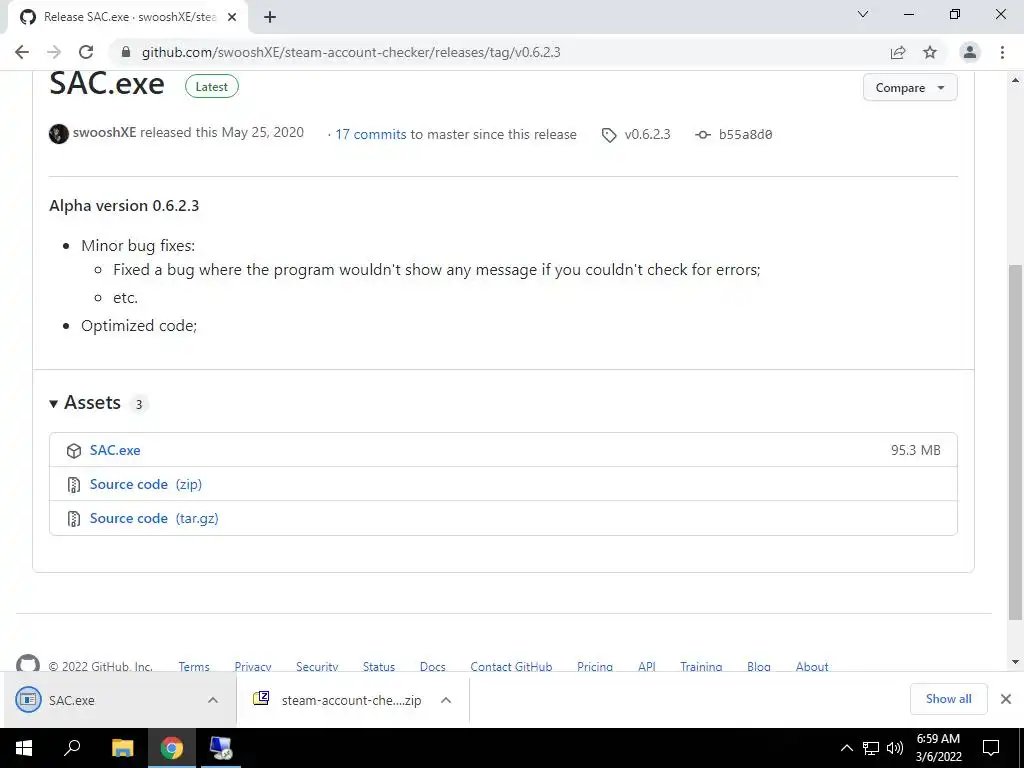Viewport: 1024px width, 768px height.
Task: Expand options chevron for SAC.exe download
Action: pyautogui.click(x=213, y=700)
